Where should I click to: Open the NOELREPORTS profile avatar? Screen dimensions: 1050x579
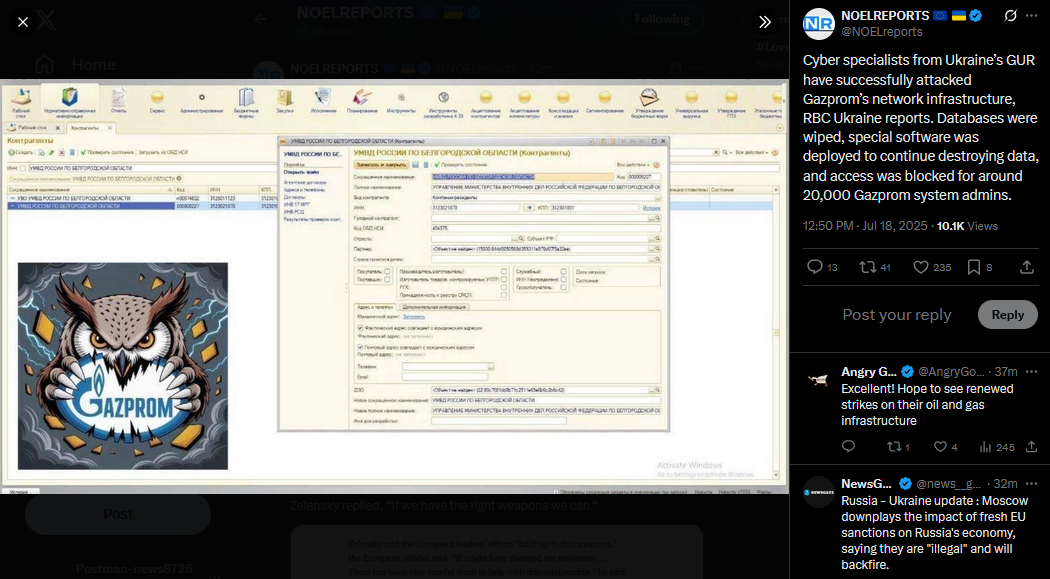click(818, 23)
